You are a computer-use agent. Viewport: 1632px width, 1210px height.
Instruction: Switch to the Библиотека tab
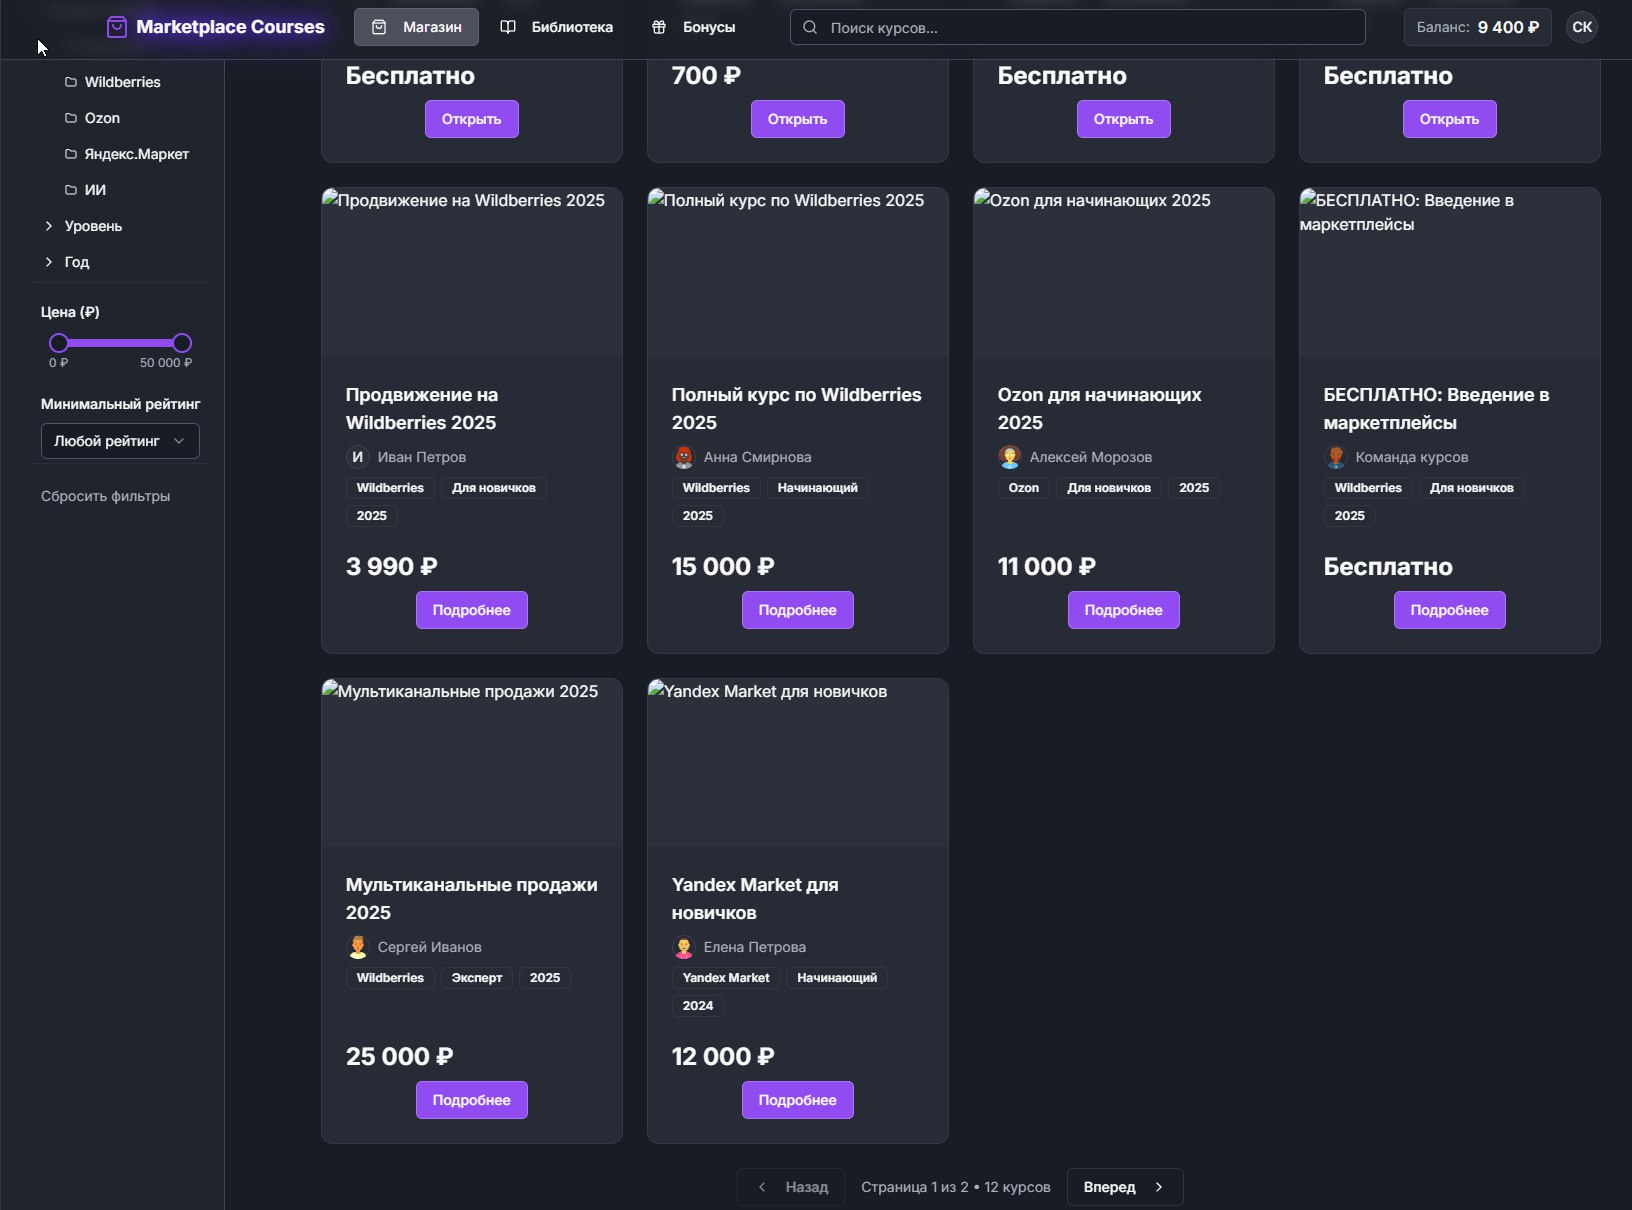(556, 27)
